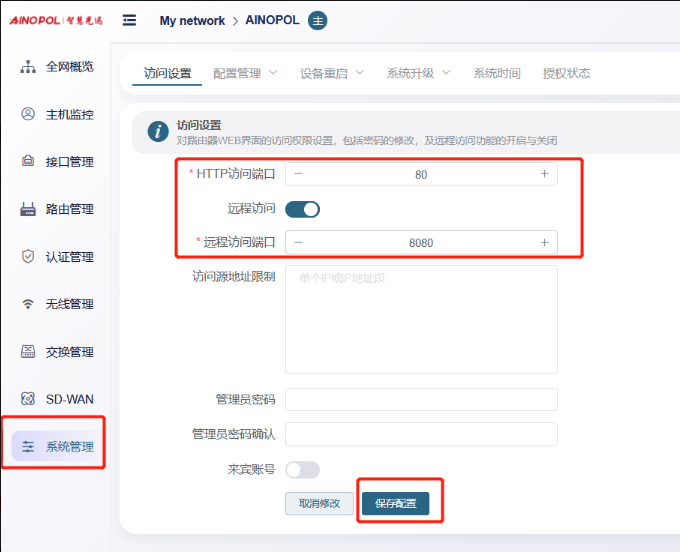The height and width of the screenshot is (552, 680).
Task: Click the 认证管理 shield icon
Action: pos(28,256)
